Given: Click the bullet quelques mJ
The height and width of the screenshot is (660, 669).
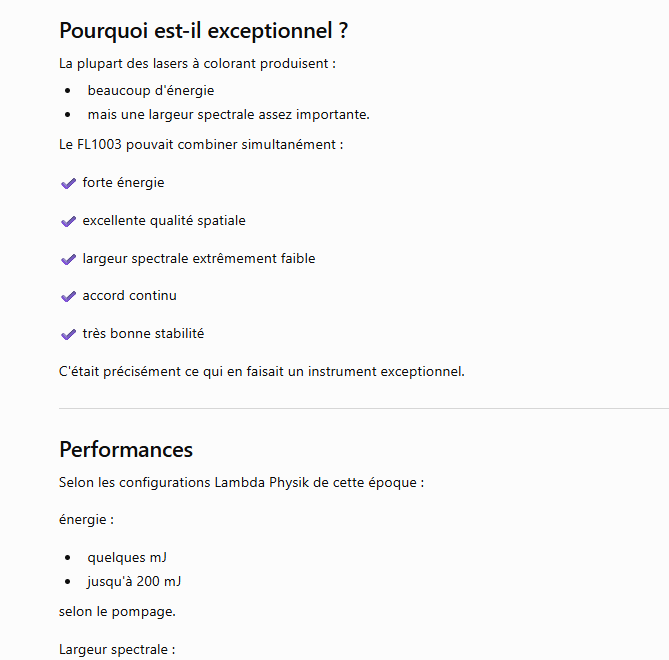Looking at the screenshot, I should pyautogui.click(x=127, y=558).
